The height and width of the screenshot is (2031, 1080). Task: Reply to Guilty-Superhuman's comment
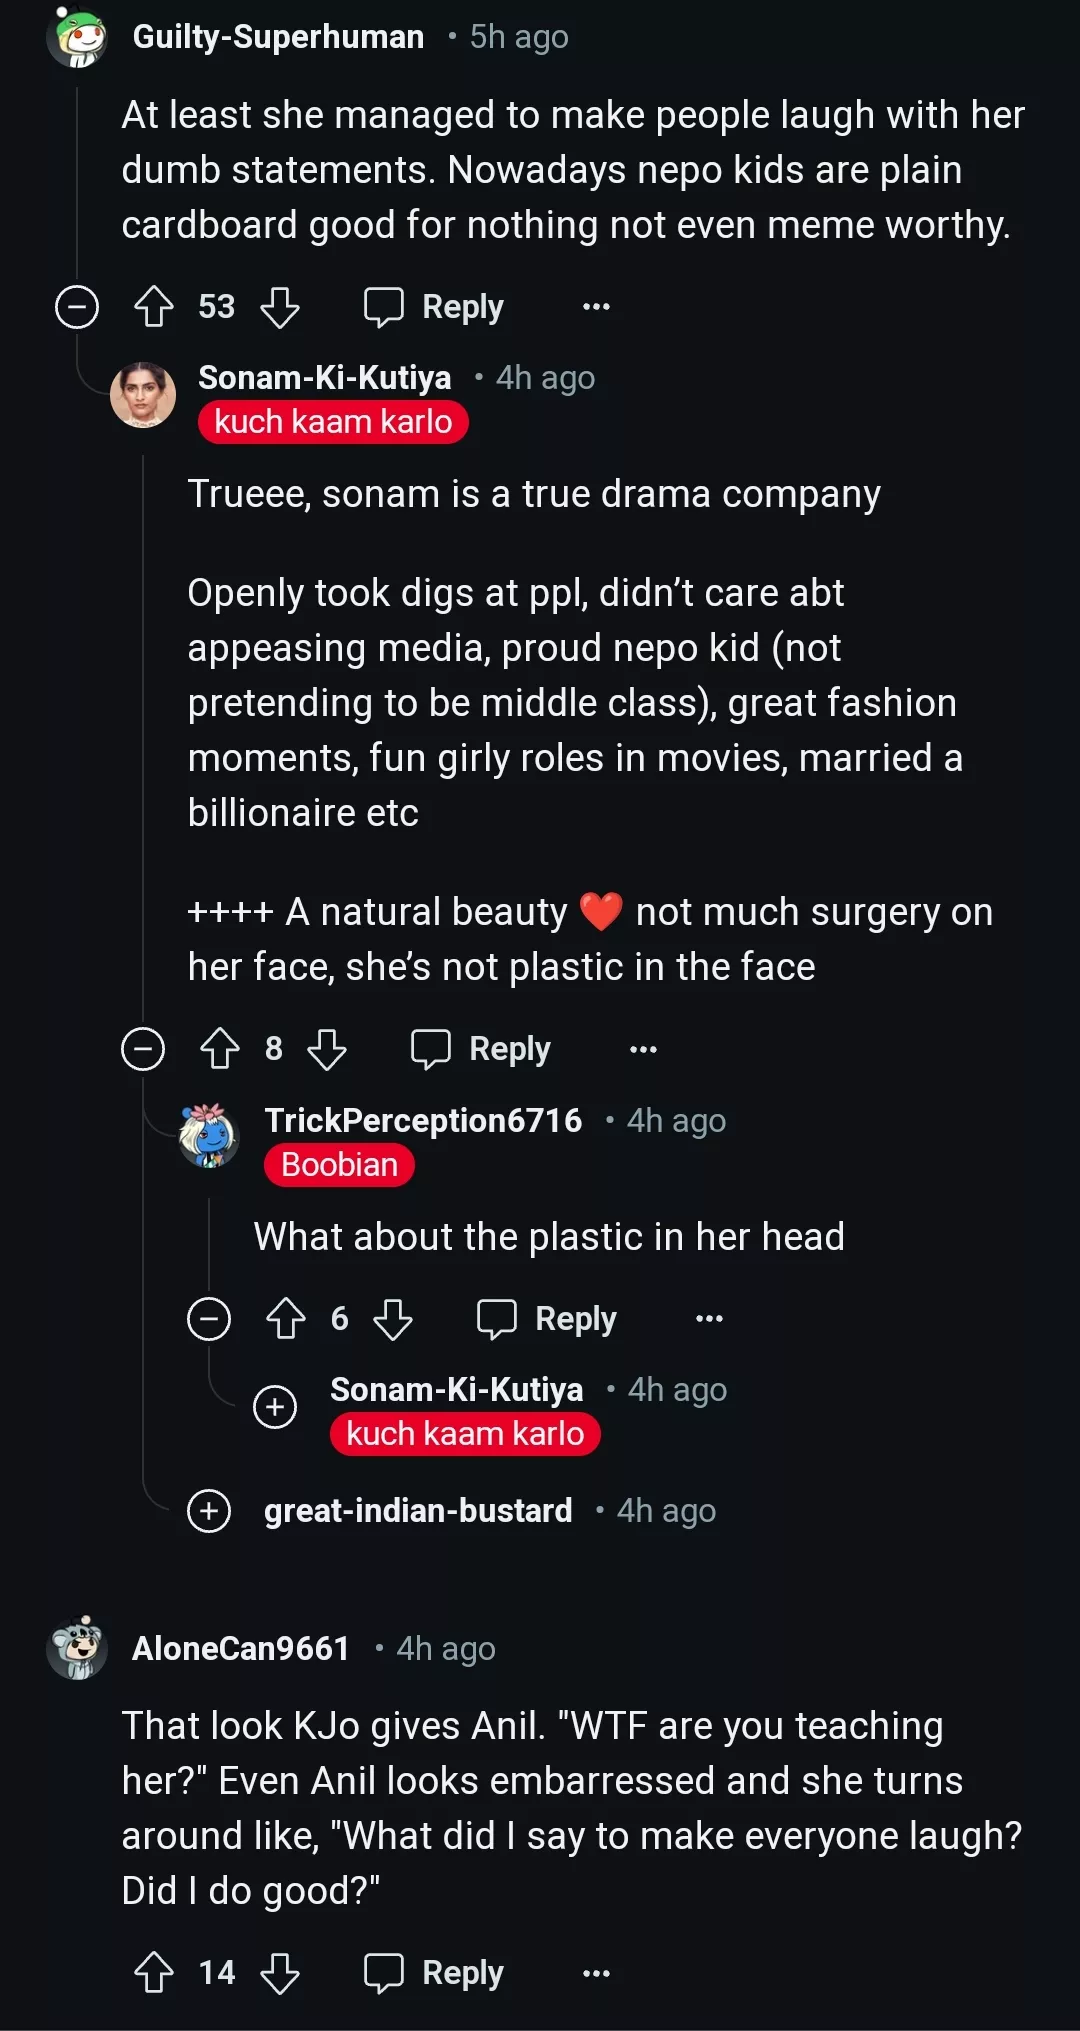pos(434,306)
